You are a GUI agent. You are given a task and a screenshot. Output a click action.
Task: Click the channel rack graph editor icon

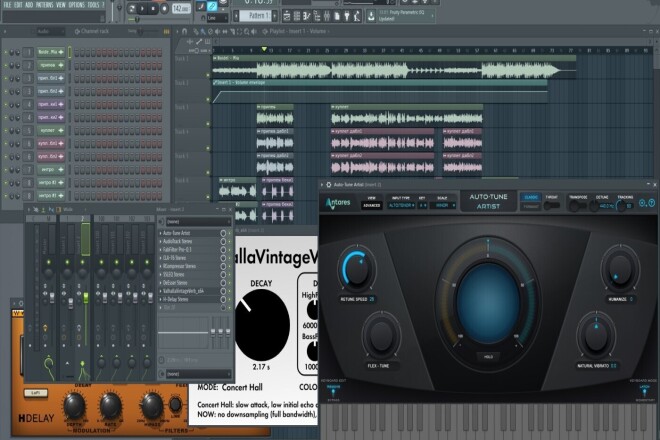[x=167, y=31]
